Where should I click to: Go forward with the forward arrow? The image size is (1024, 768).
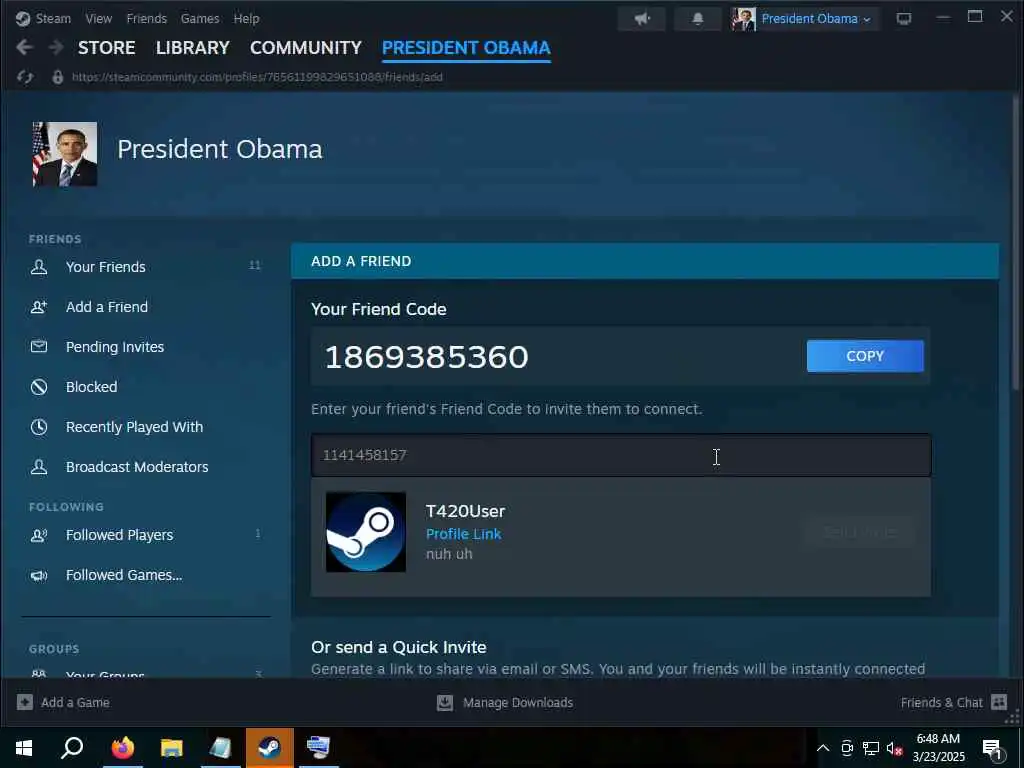click(x=56, y=48)
